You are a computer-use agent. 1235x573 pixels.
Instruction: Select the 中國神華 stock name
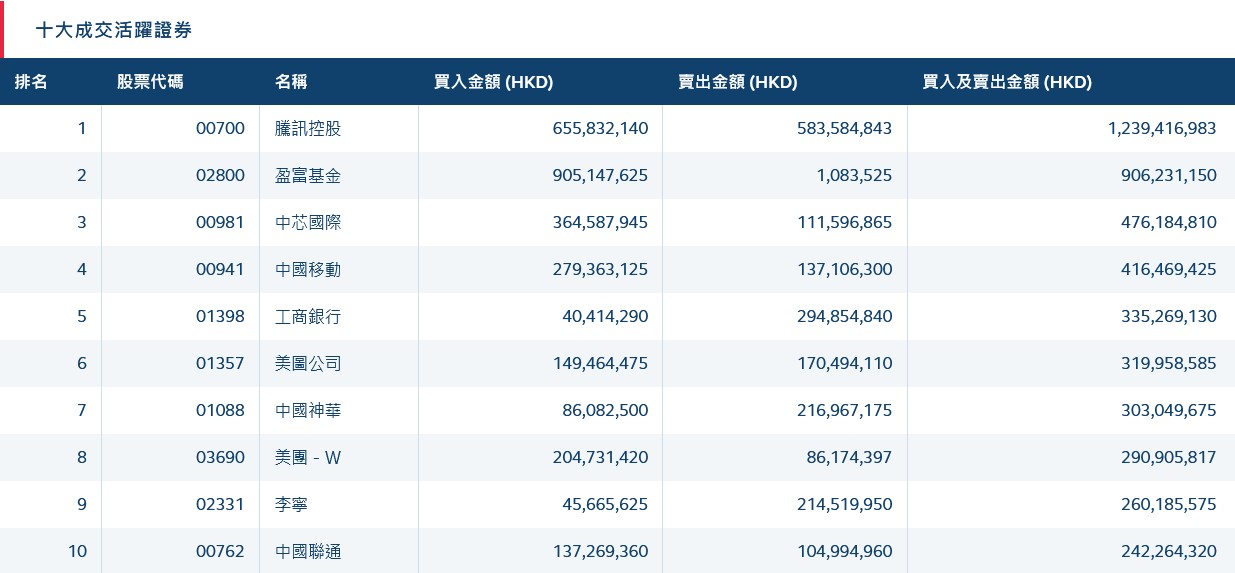(x=308, y=410)
